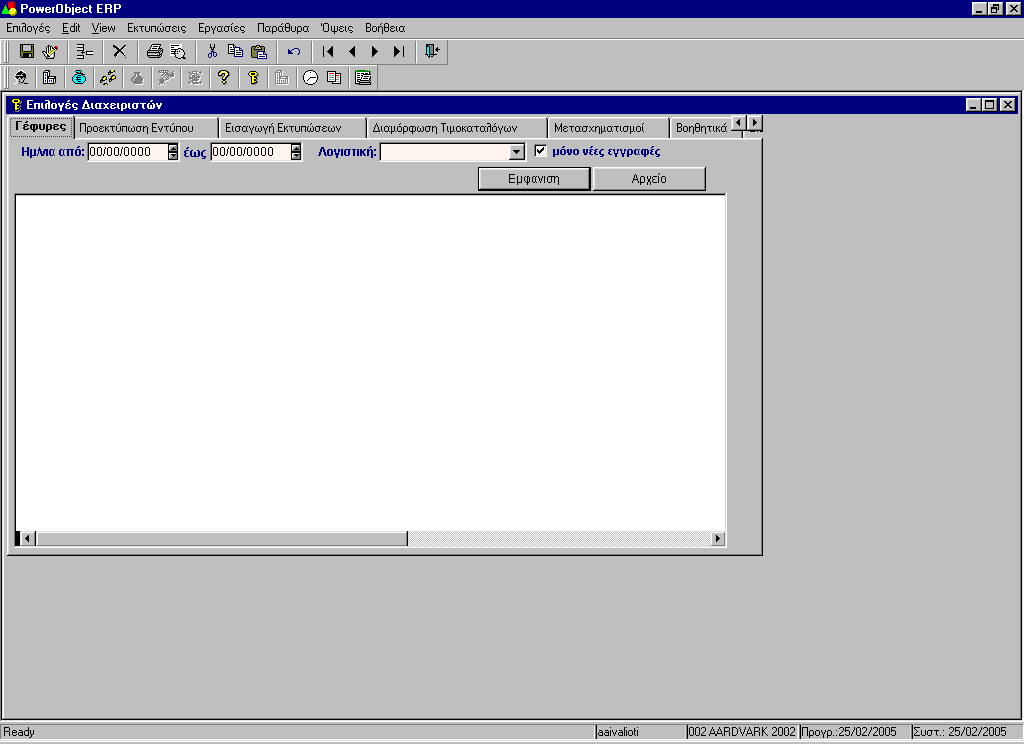The image size is (1024, 744).
Task: Open the Εκτυπώσεις menu
Action: [x=156, y=28]
